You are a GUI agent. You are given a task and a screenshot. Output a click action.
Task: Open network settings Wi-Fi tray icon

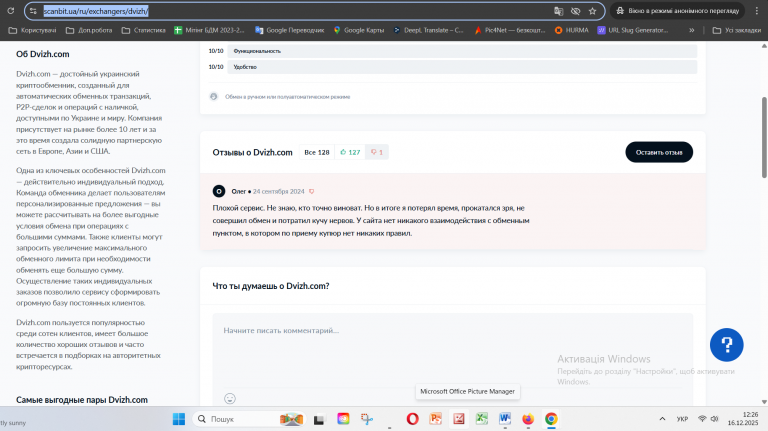click(x=702, y=419)
